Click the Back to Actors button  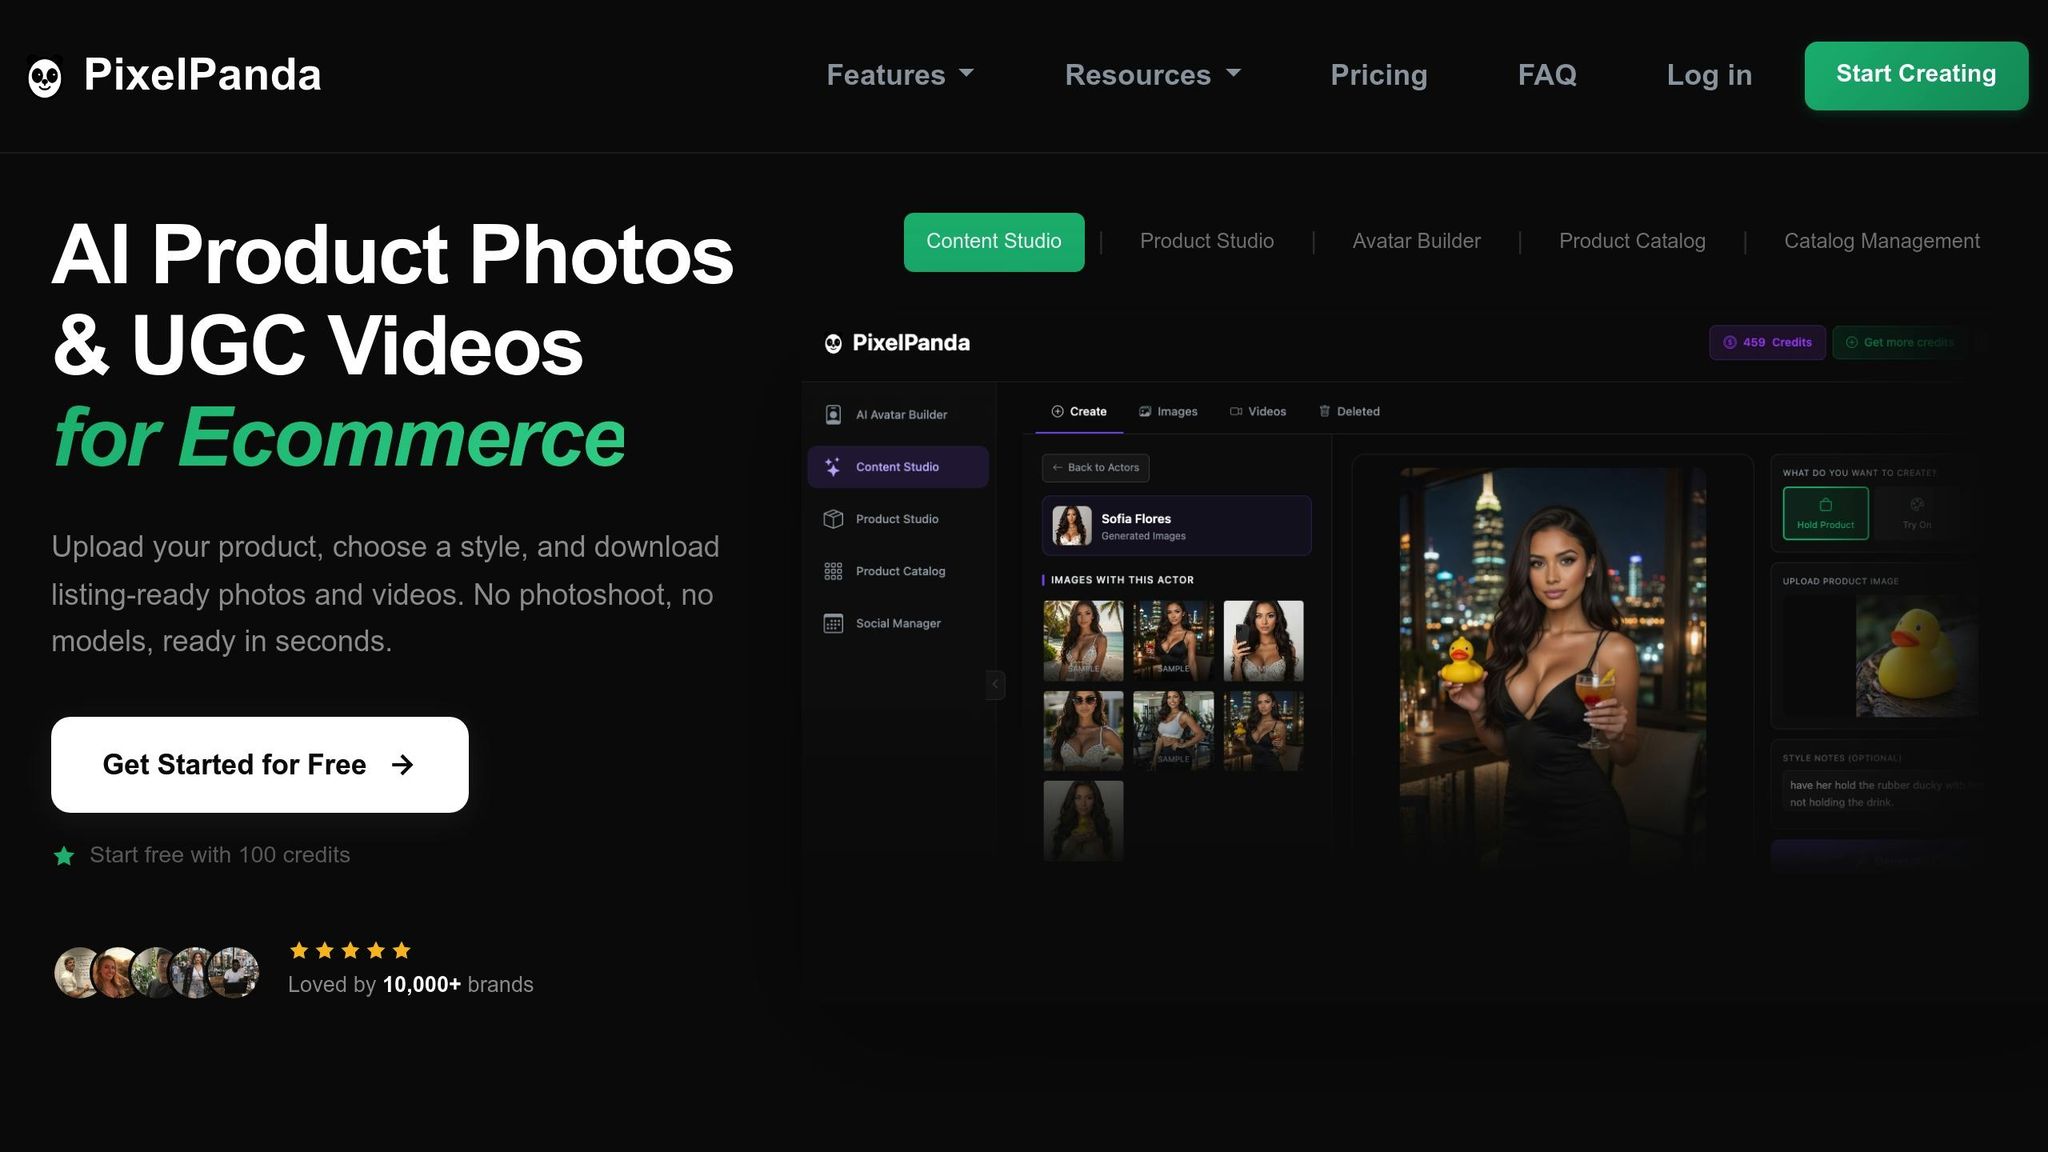1095,467
